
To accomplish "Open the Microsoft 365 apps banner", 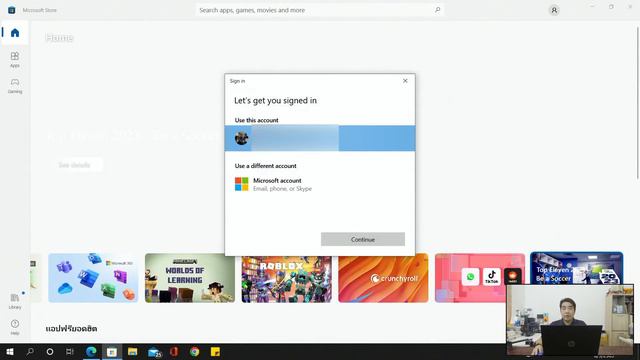I will [x=93, y=278].
